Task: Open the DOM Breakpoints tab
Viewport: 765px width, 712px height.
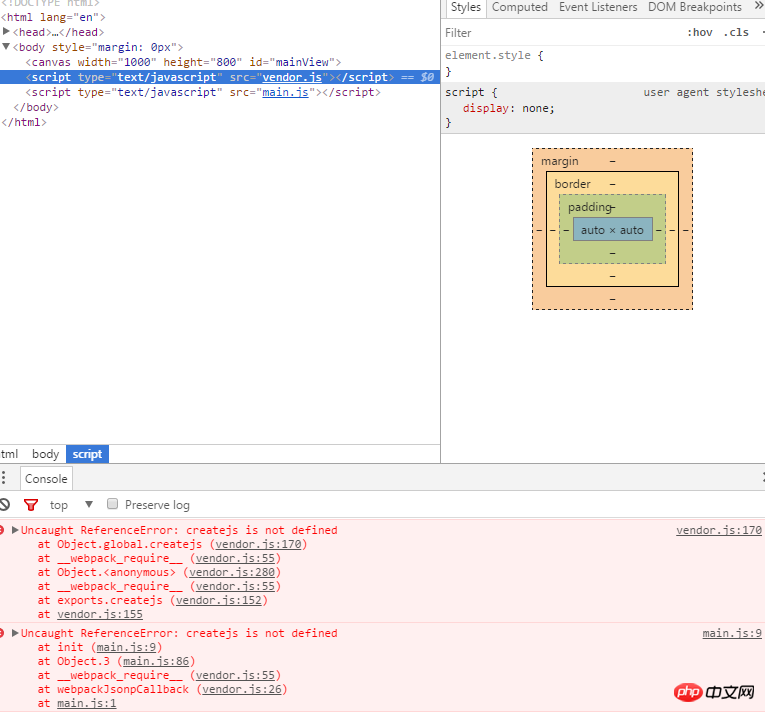Action: pyautogui.click(x=695, y=7)
